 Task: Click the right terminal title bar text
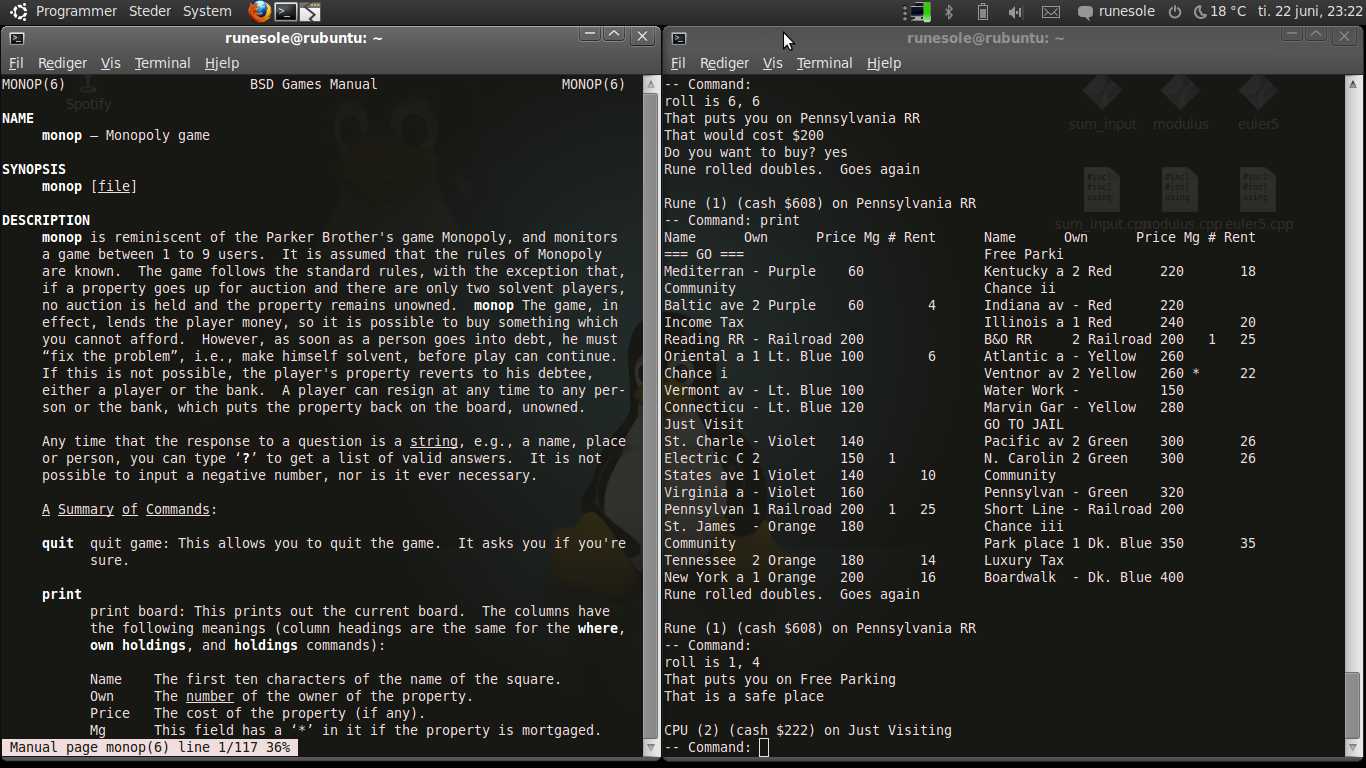point(985,38)
